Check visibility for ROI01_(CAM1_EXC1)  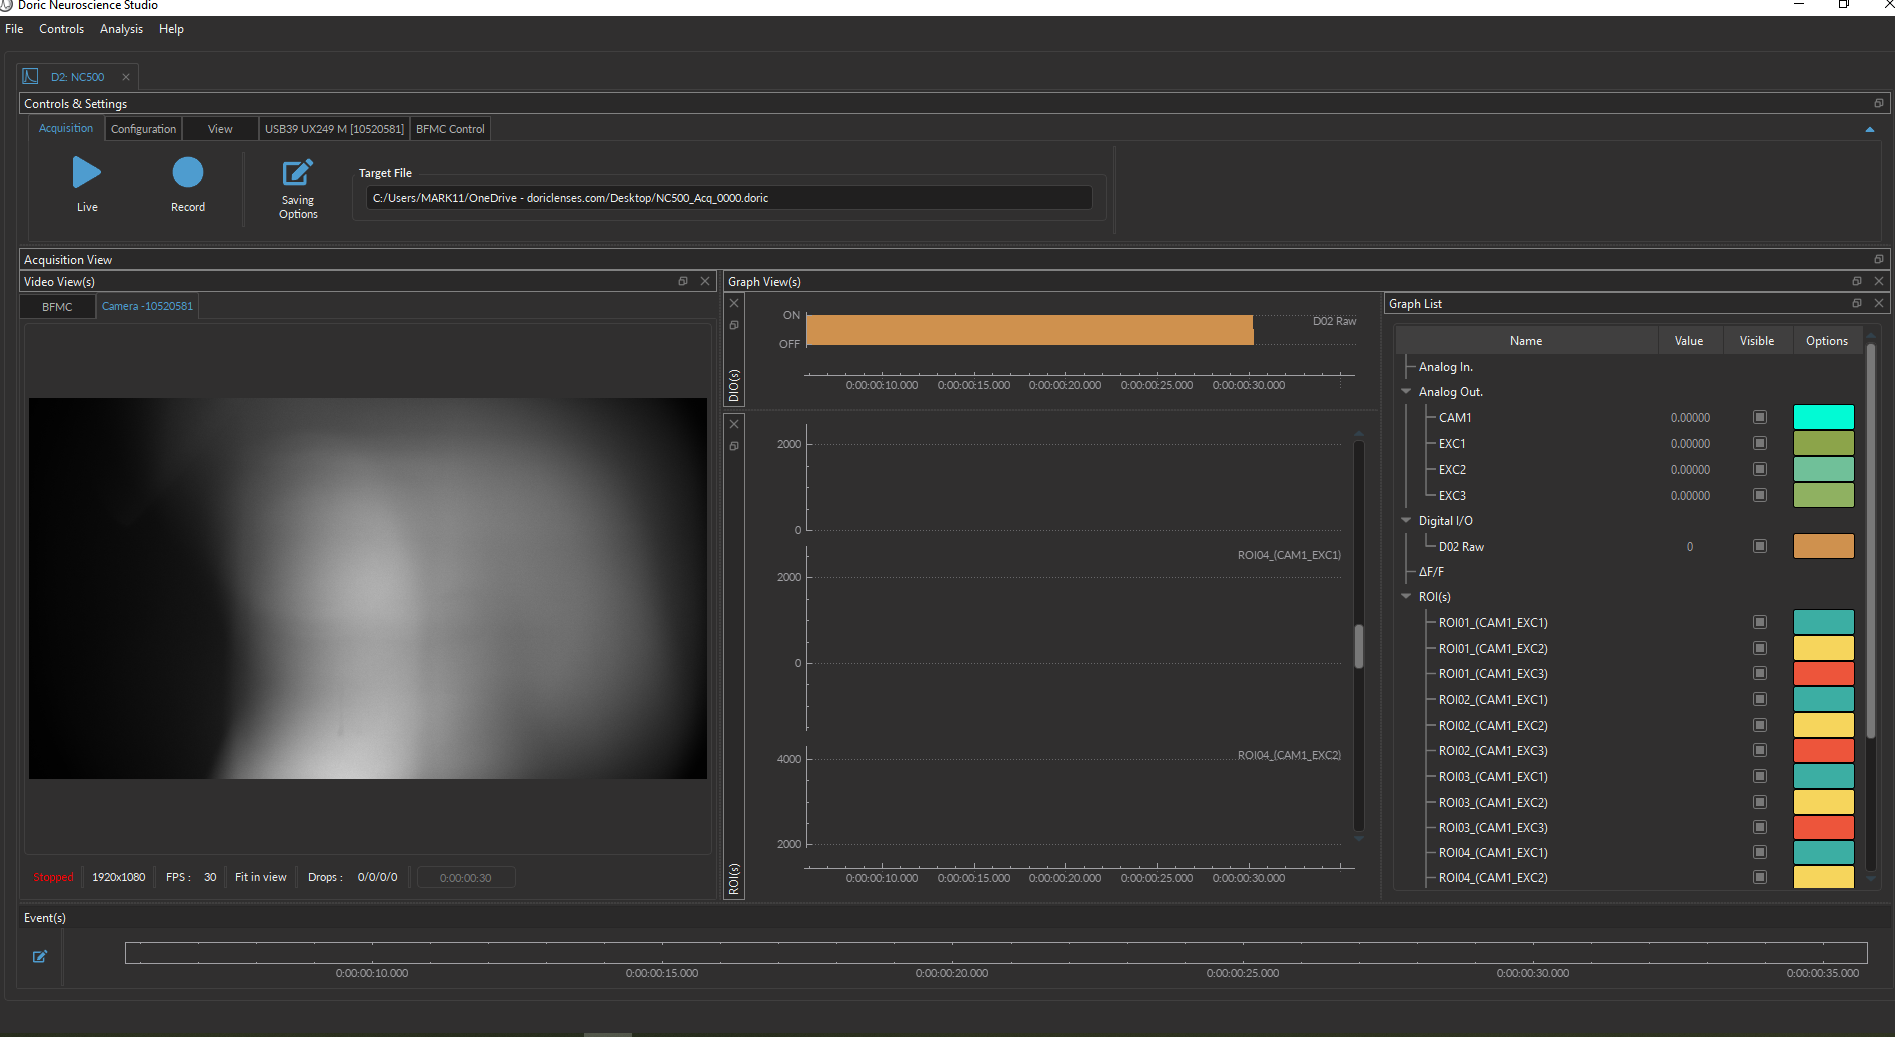[1759, 621]
